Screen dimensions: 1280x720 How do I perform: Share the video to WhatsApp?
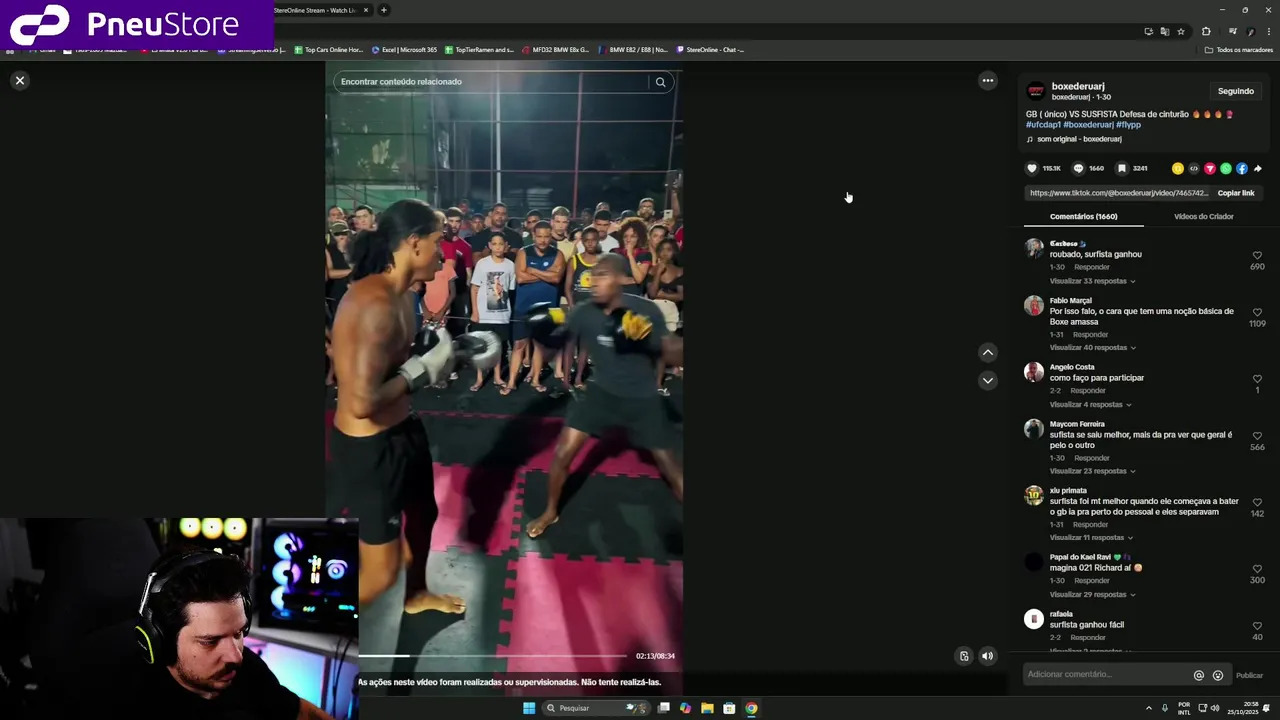click(x=1225, y=168)
